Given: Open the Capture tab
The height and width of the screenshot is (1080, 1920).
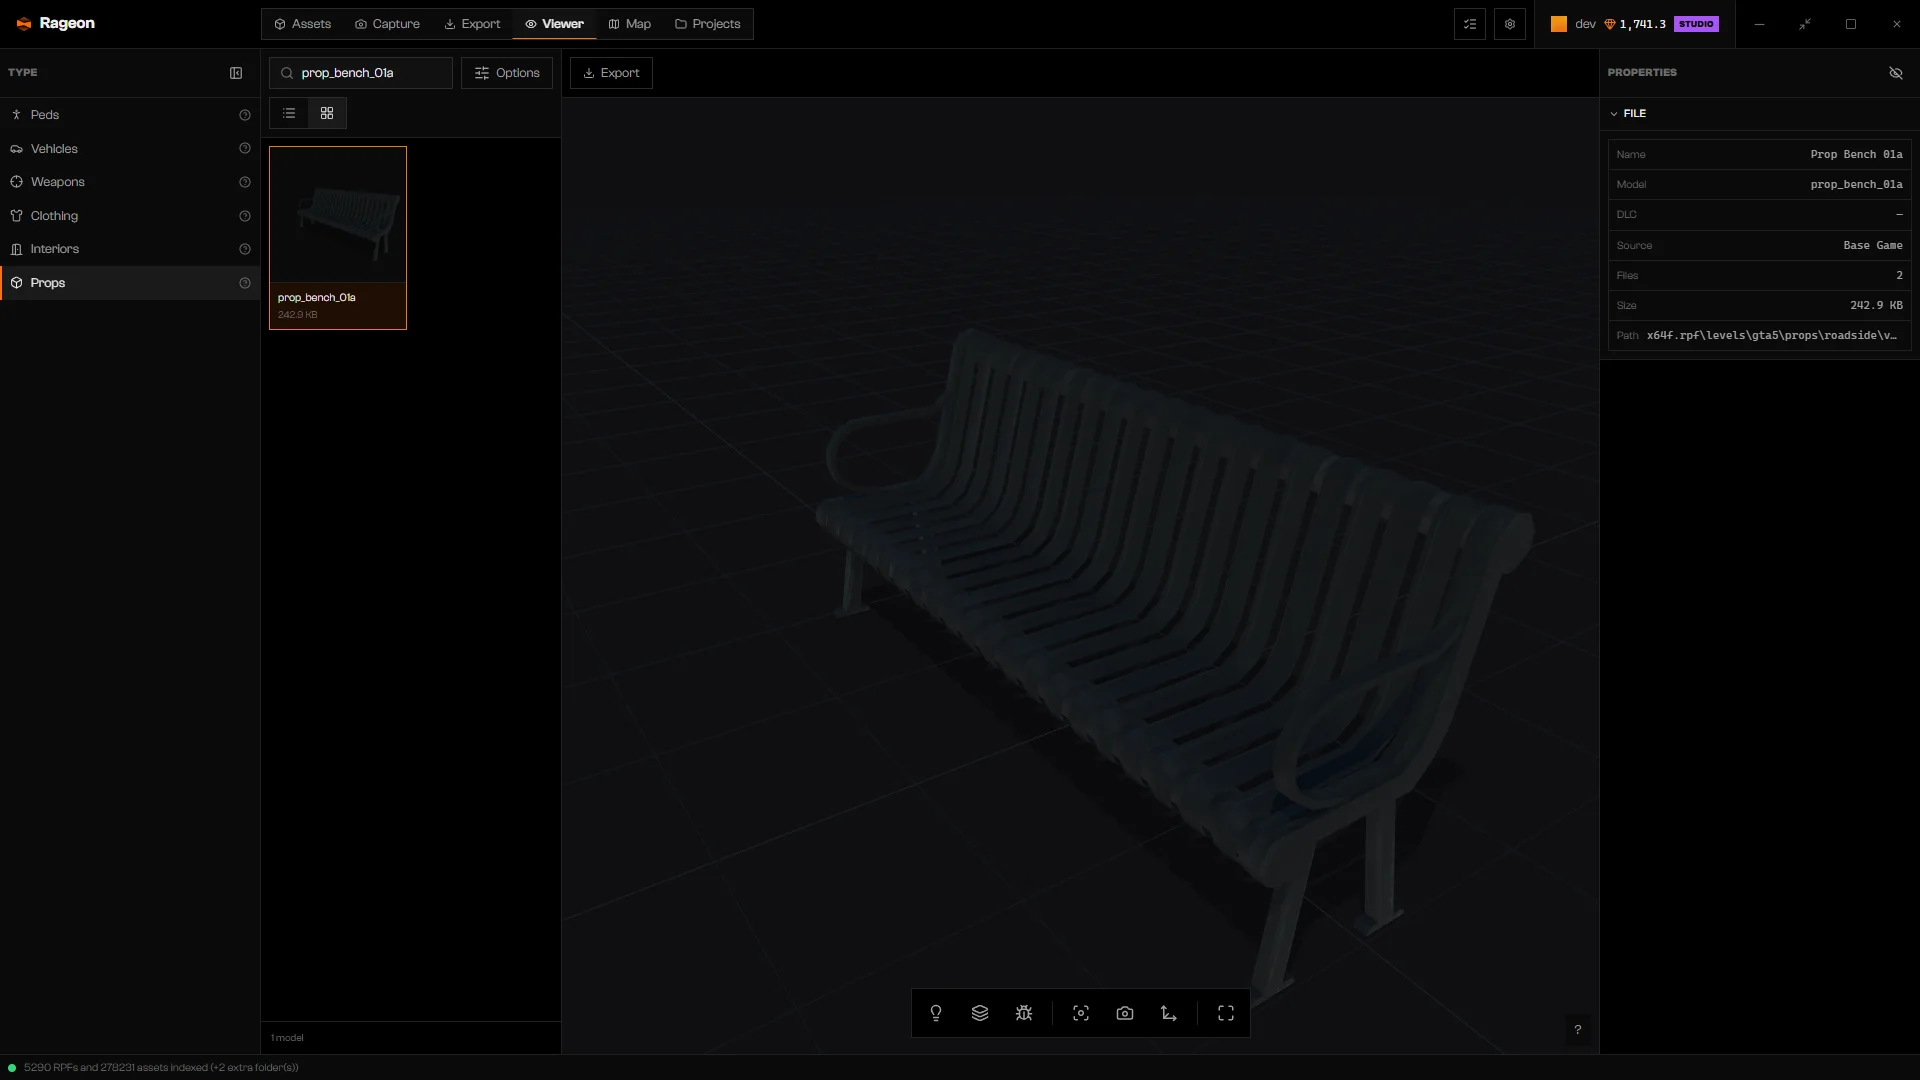Looking at the screenshot, I should coord(387,24).
